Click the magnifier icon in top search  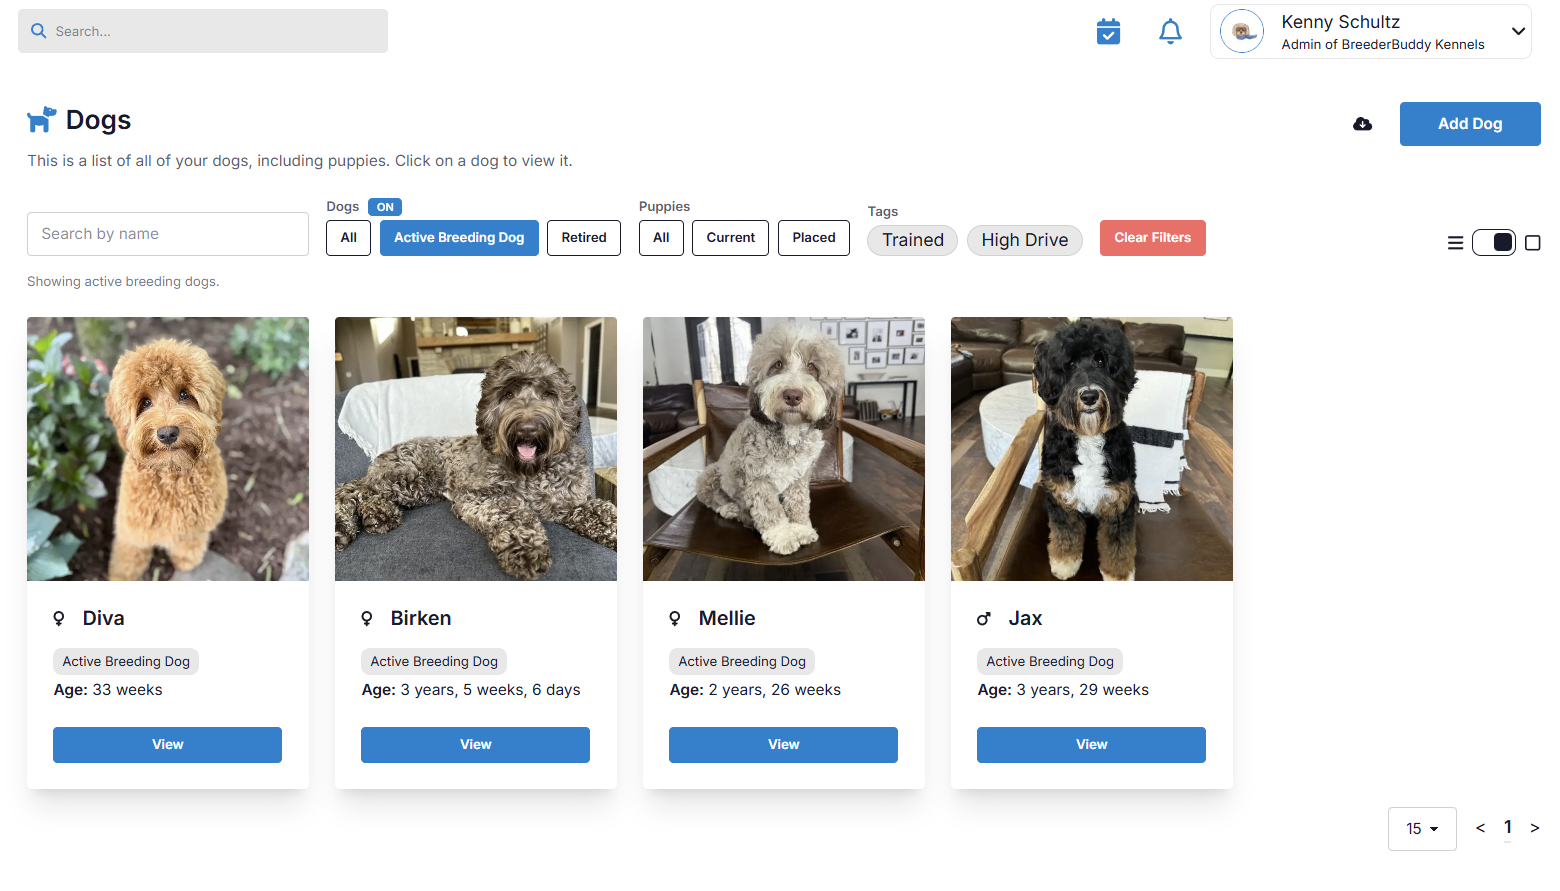point(39,31)
